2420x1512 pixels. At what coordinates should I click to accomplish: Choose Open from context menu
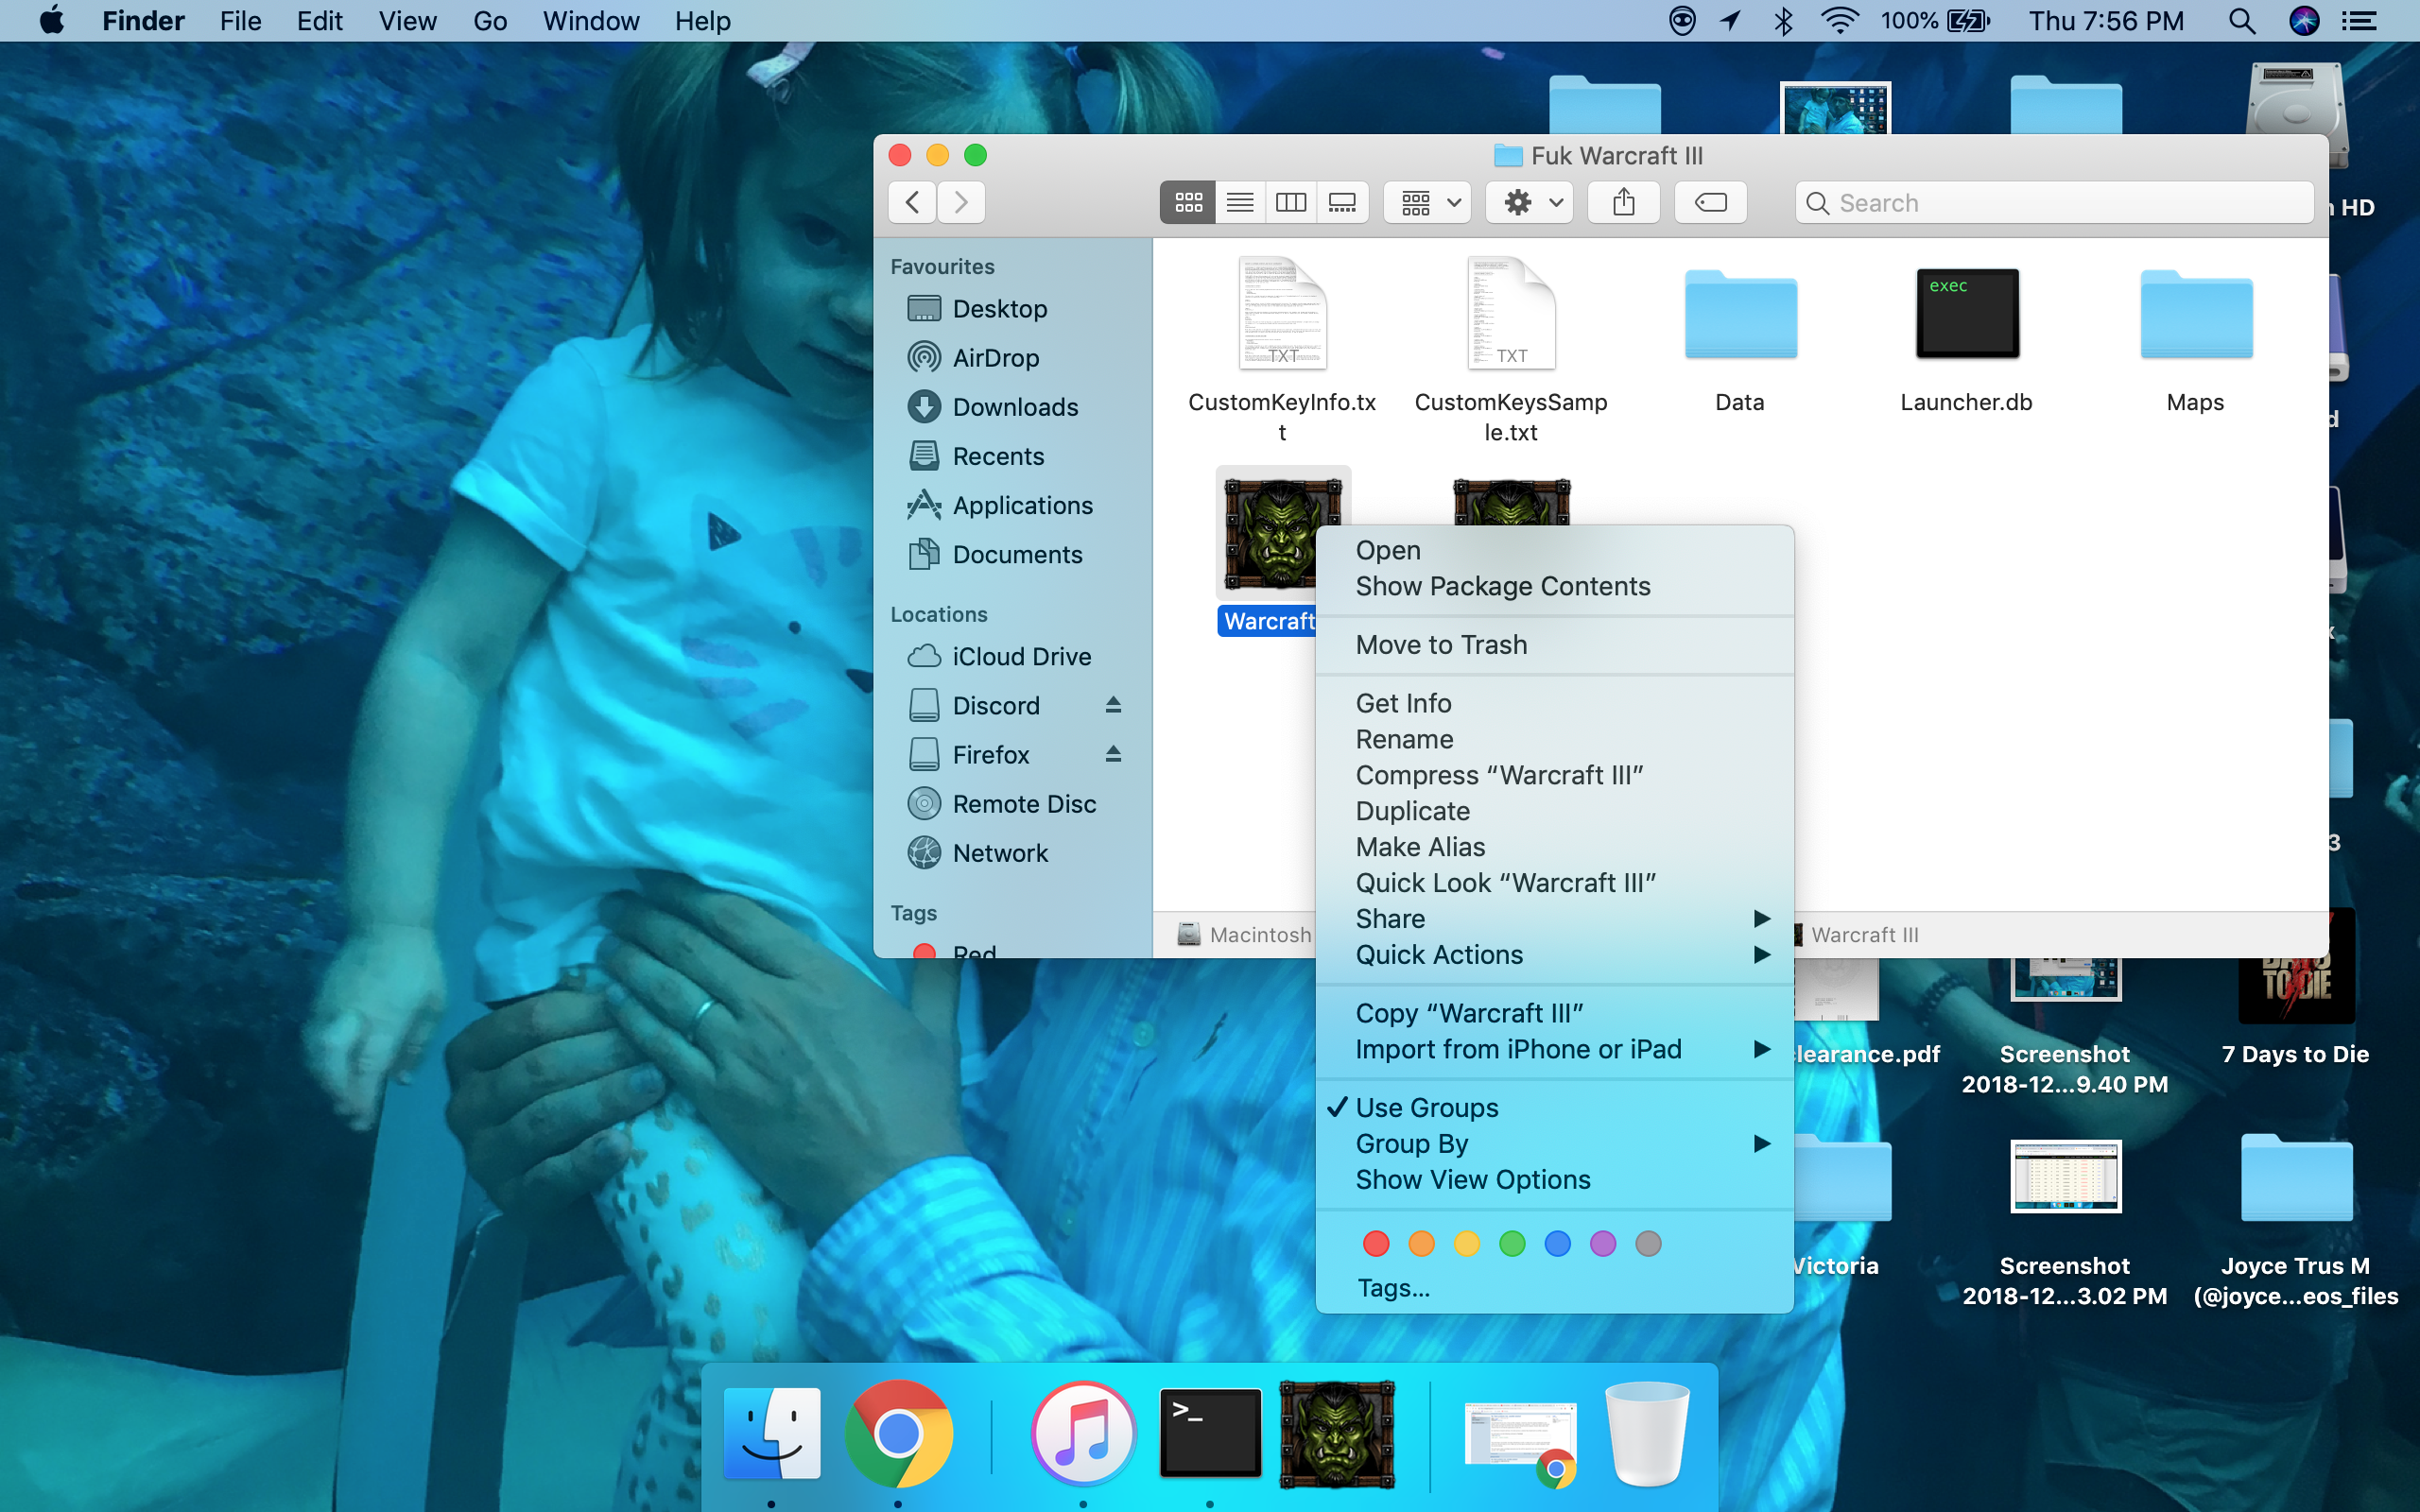(x=1555, y=550)
